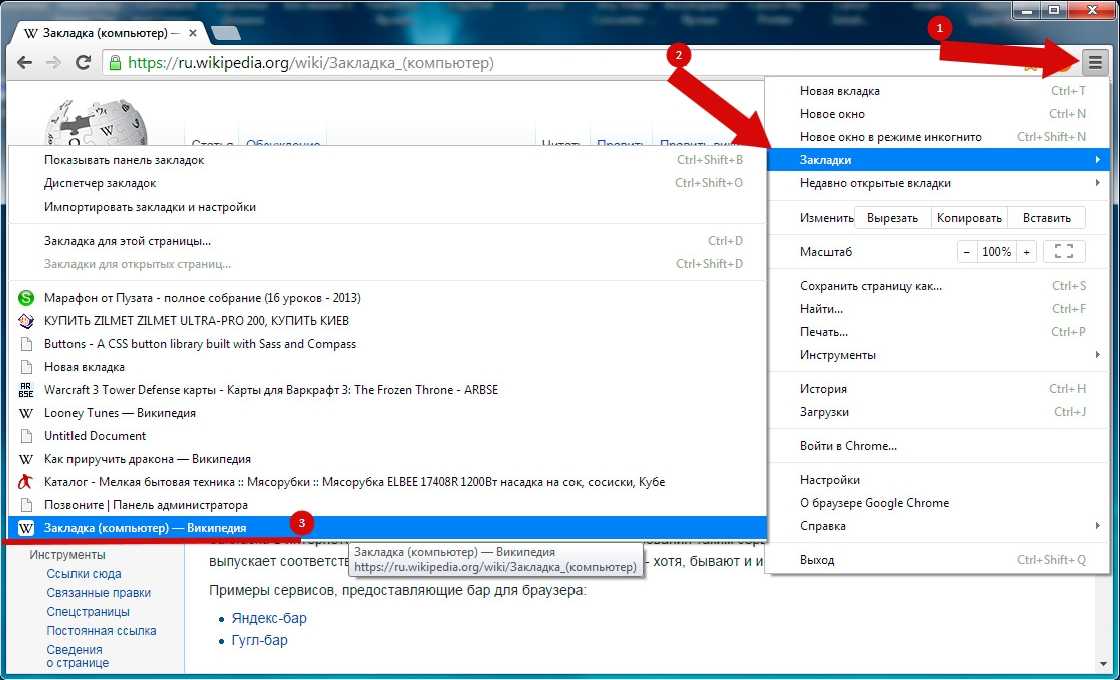Click the page icon beside Позвоните bookmark
Viewport: 1120px width, 680px height.
pos(26,505)
